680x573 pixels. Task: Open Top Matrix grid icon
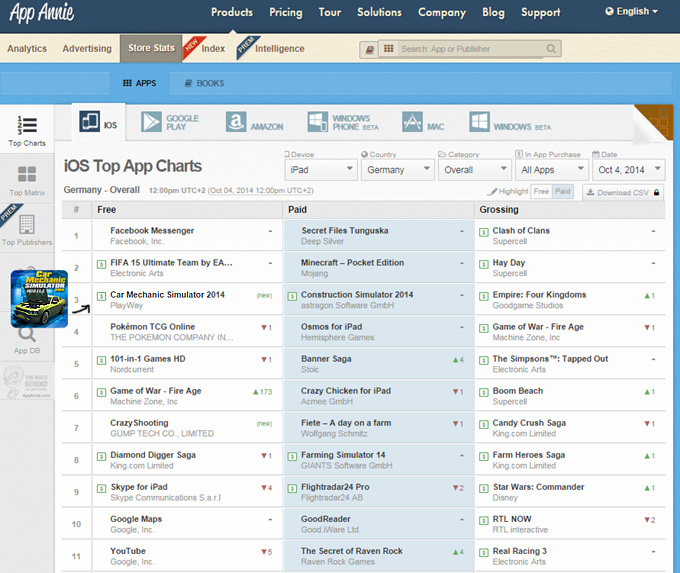(27, 174)
